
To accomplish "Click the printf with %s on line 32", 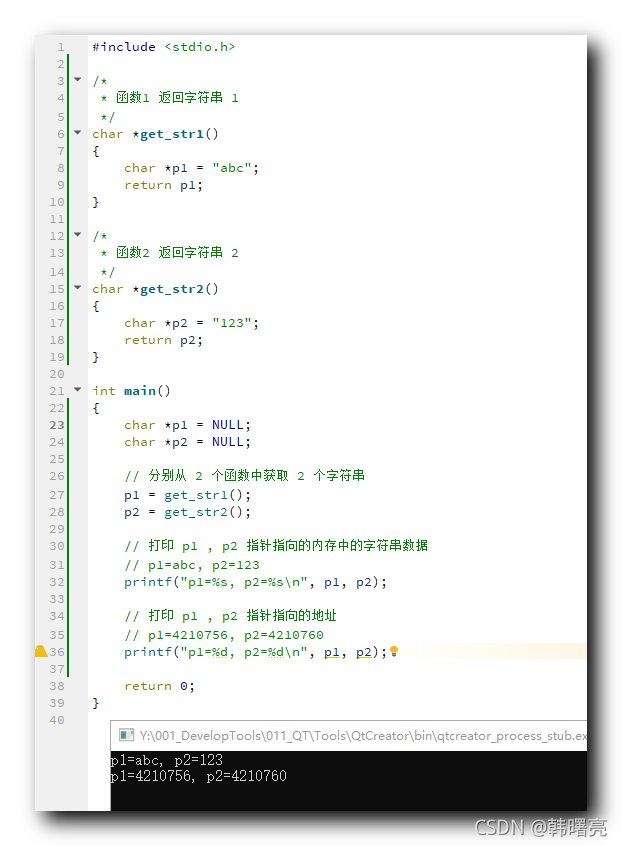I will pos(256,582).
